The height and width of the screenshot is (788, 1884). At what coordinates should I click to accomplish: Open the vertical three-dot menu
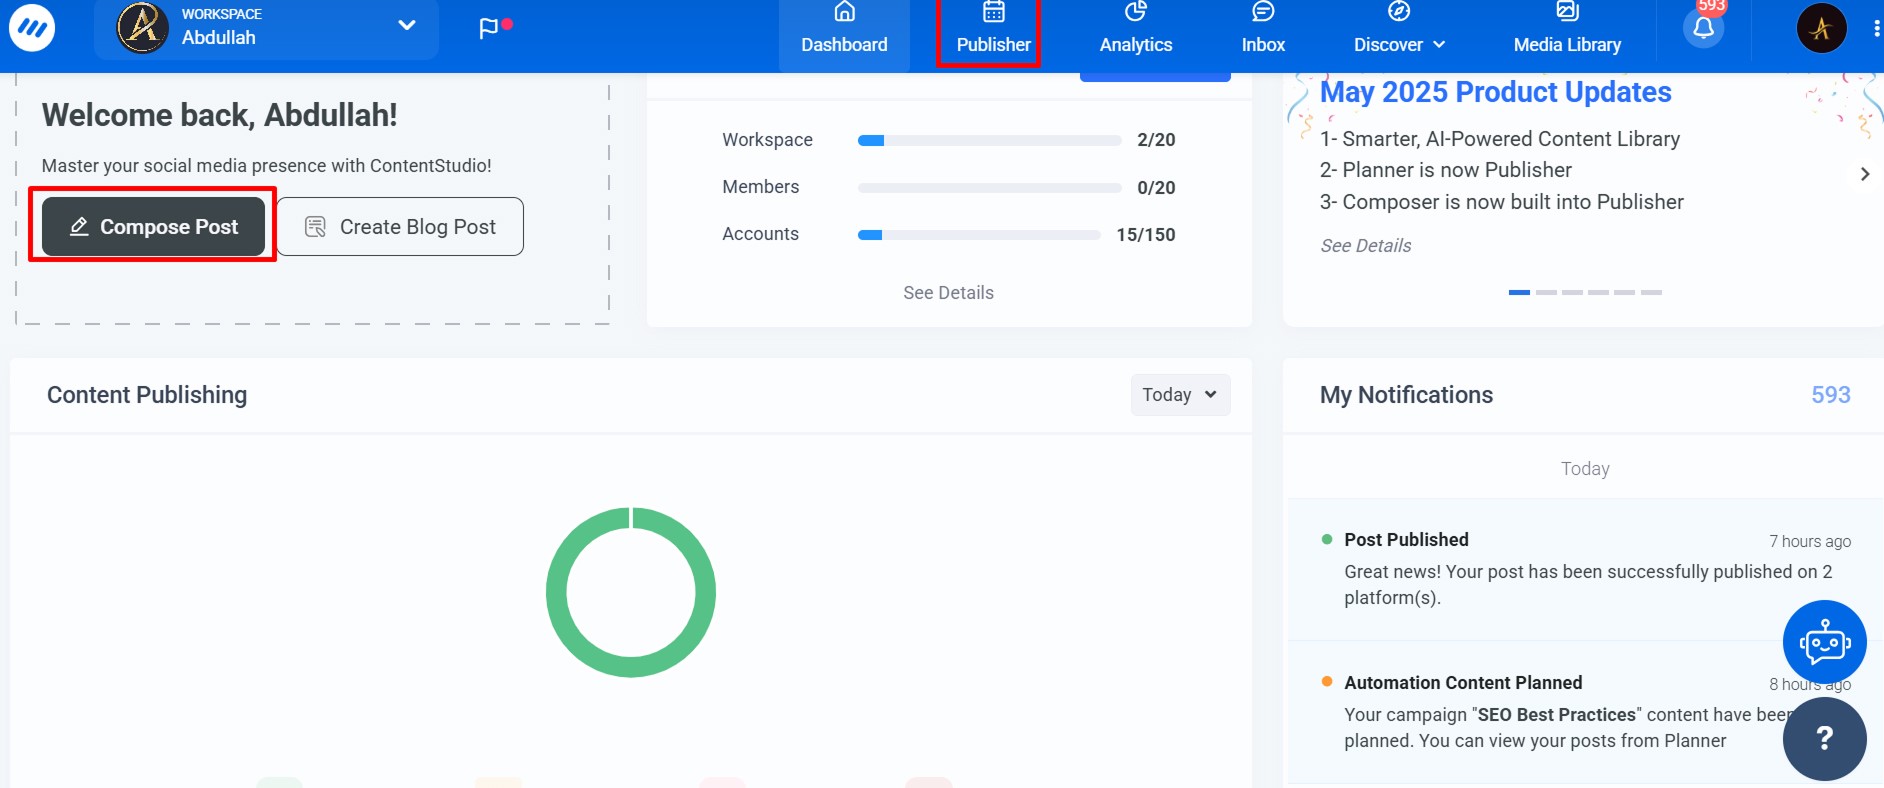(x=1876, y=28)
